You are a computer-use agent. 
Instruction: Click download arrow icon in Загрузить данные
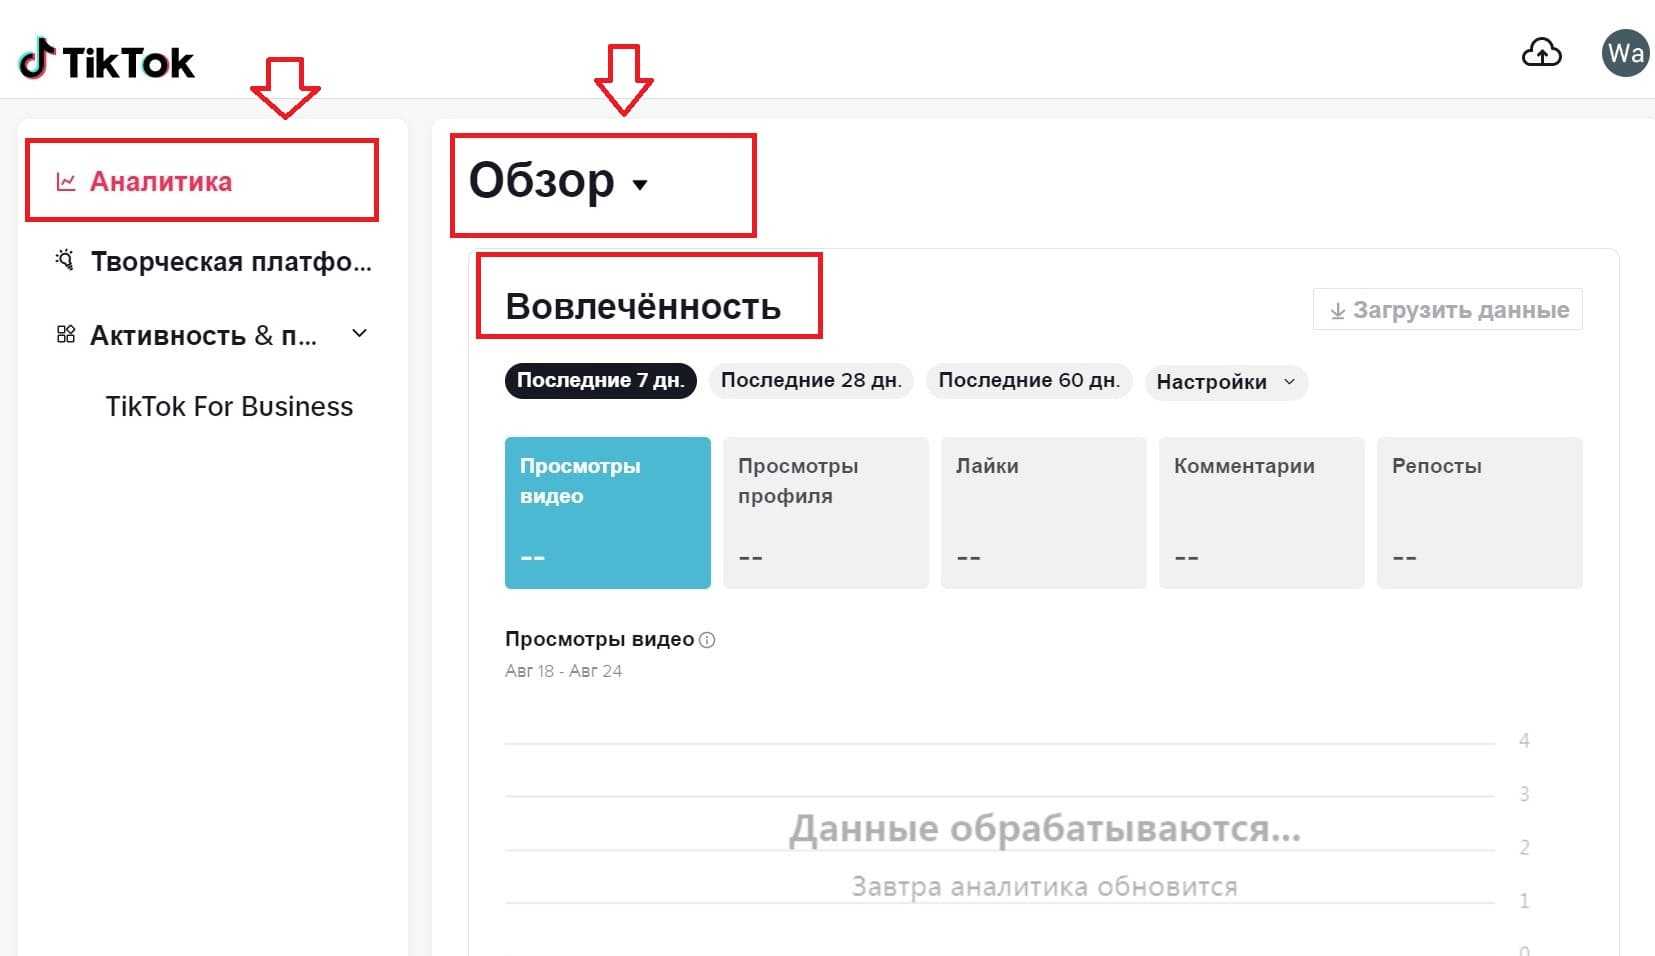[x=1337, y=311]
